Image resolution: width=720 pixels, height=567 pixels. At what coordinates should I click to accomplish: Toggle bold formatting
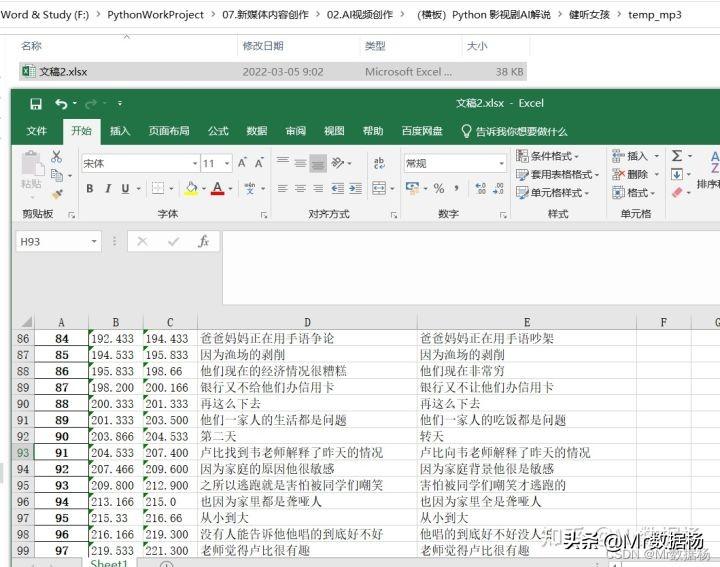[90, 189]
